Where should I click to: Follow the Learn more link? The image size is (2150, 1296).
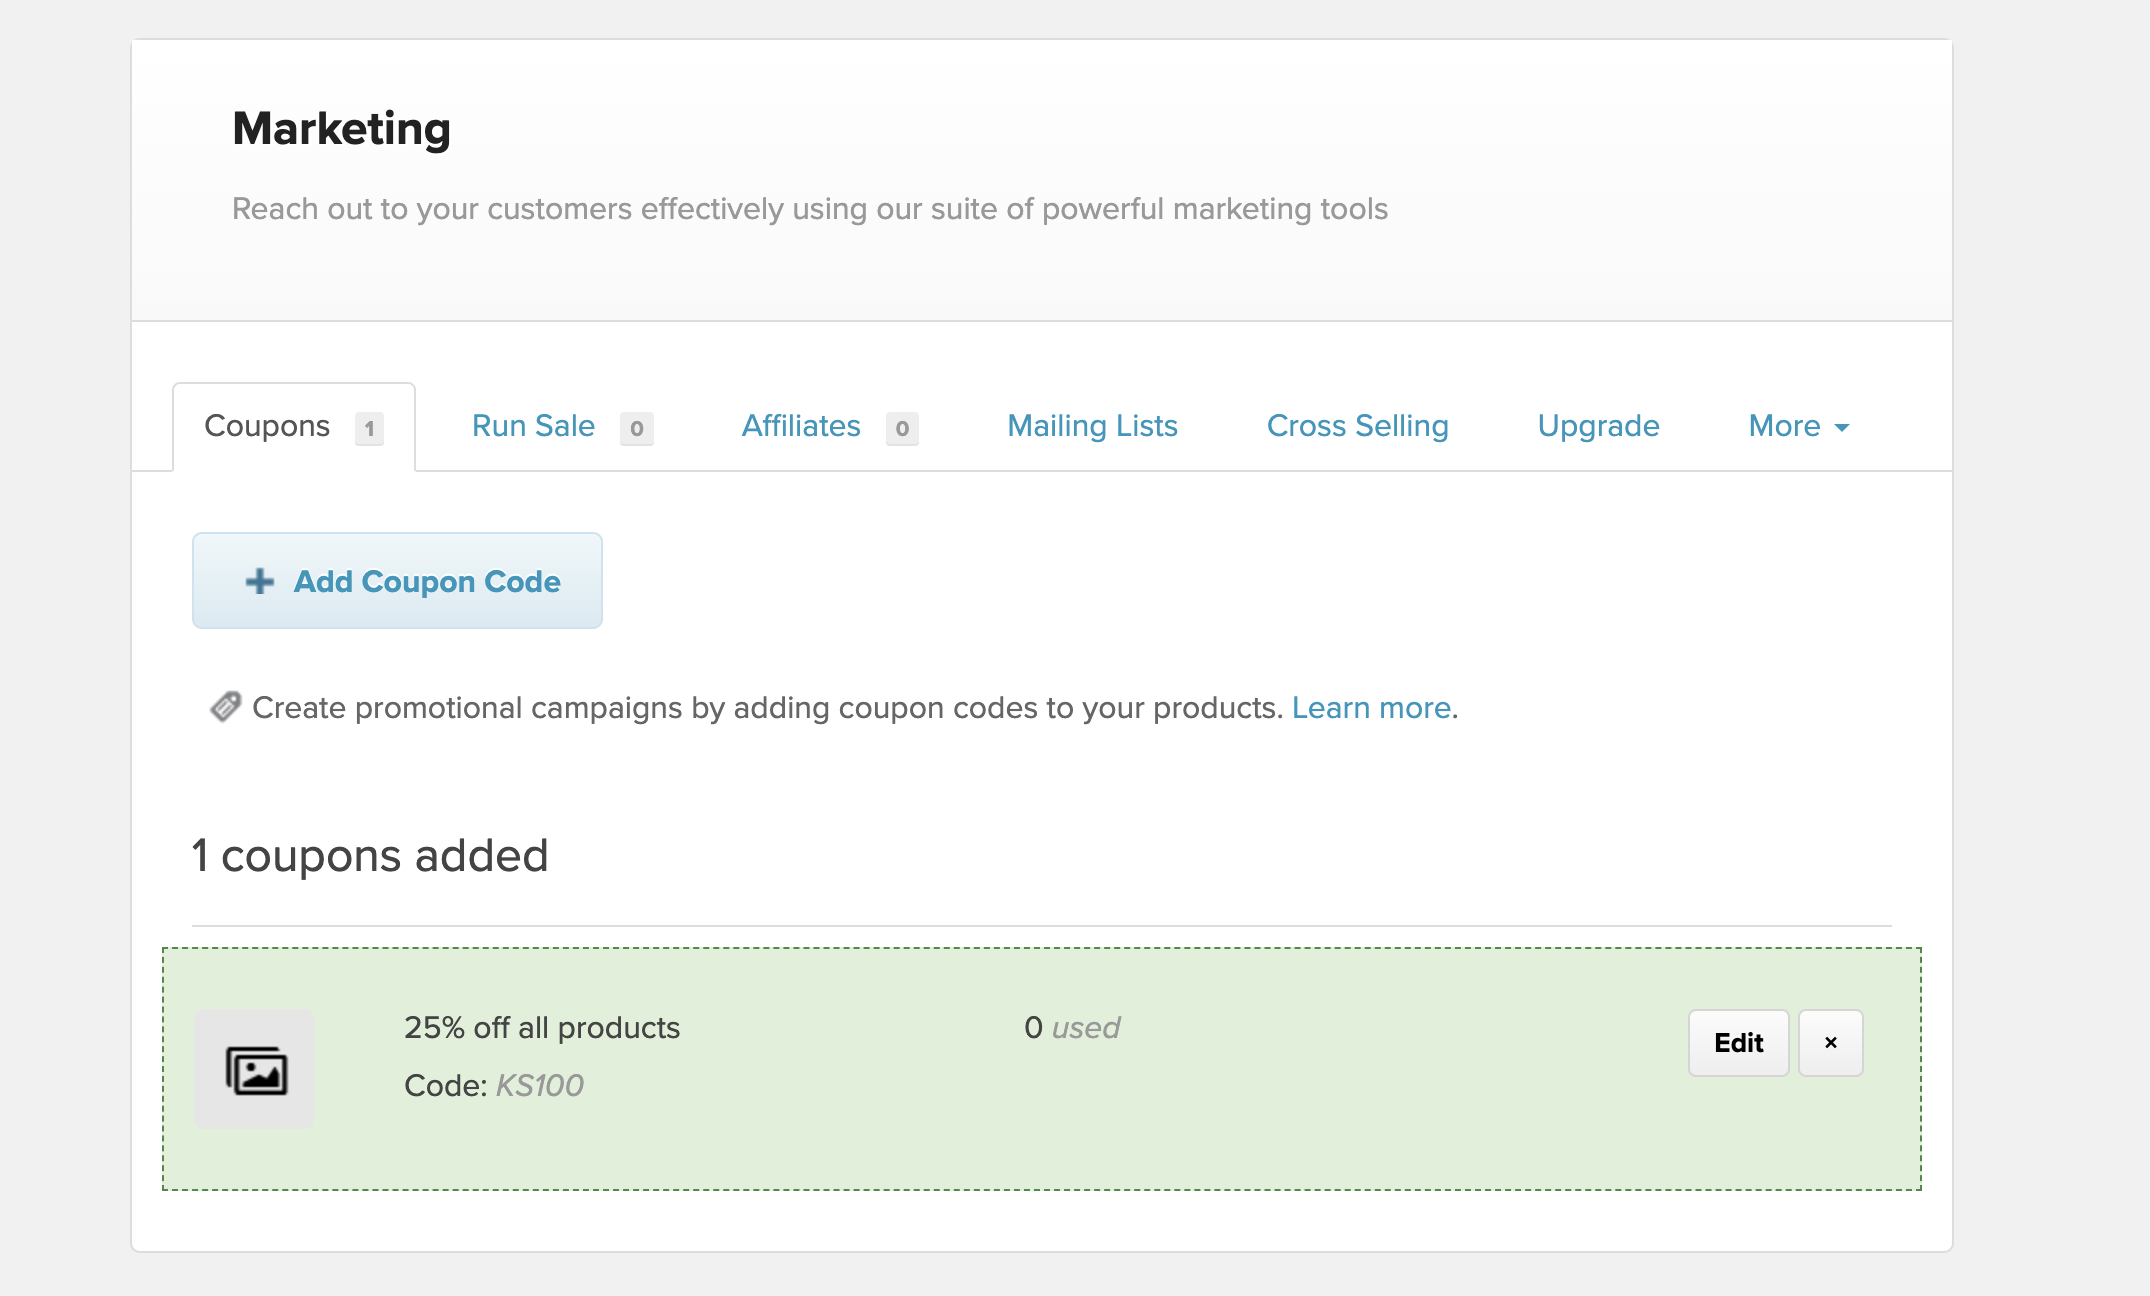(x=1371, y=708)
